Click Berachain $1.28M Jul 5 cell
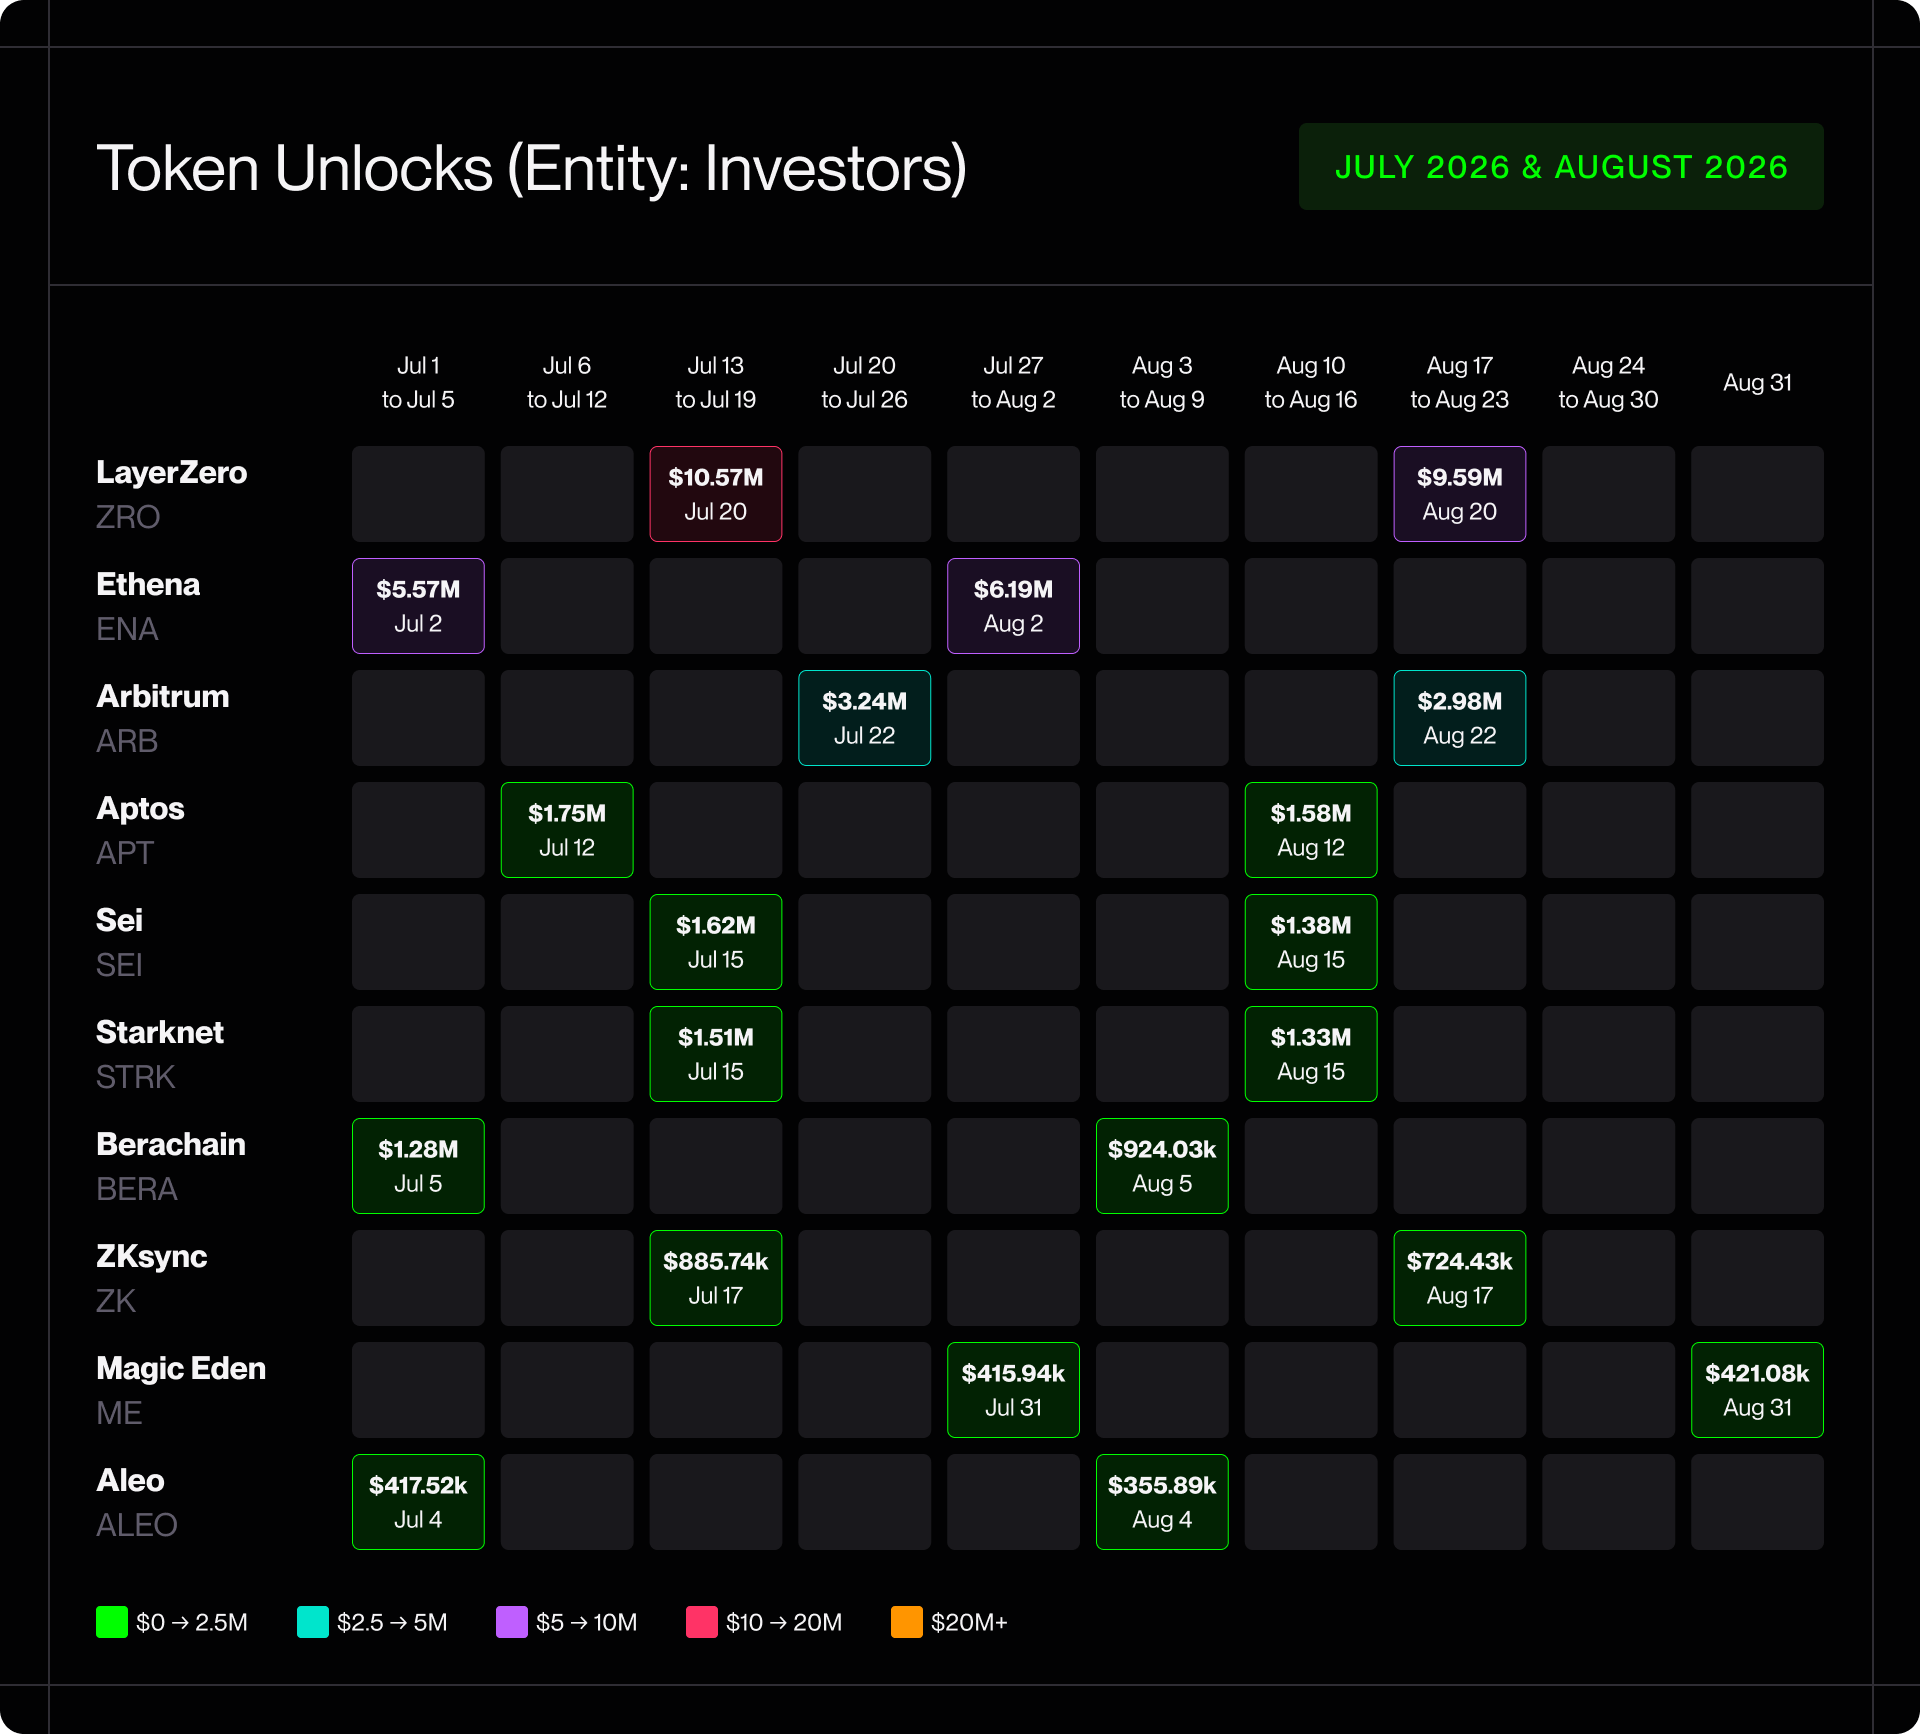1920x1734 pixels. [x=418, y=1166]
